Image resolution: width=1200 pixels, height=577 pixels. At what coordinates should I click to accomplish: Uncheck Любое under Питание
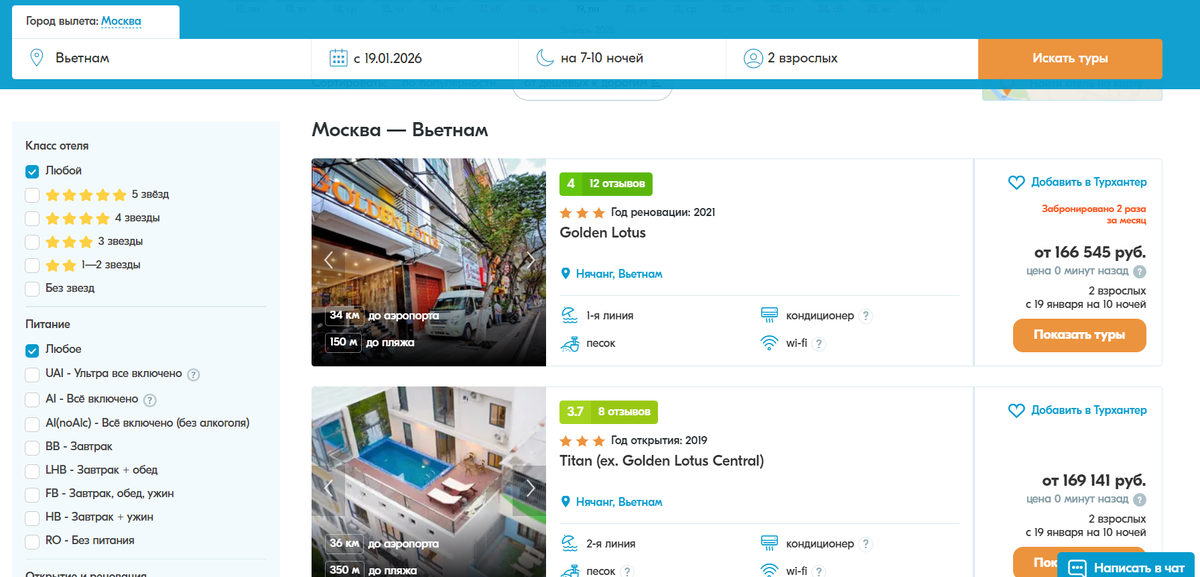tap(32, 350)
